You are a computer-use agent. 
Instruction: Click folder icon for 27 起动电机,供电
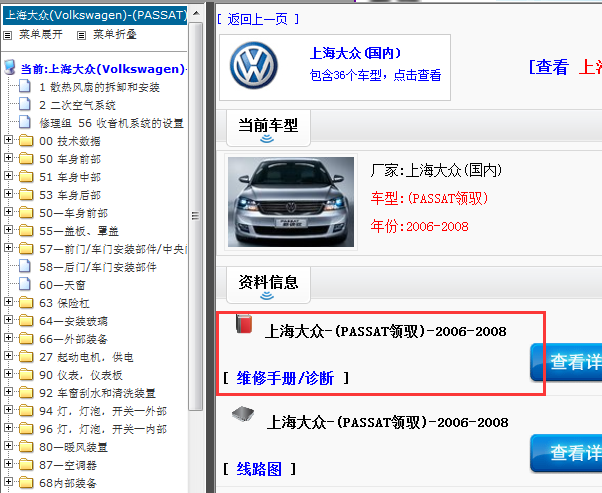[x=26, y=357]
